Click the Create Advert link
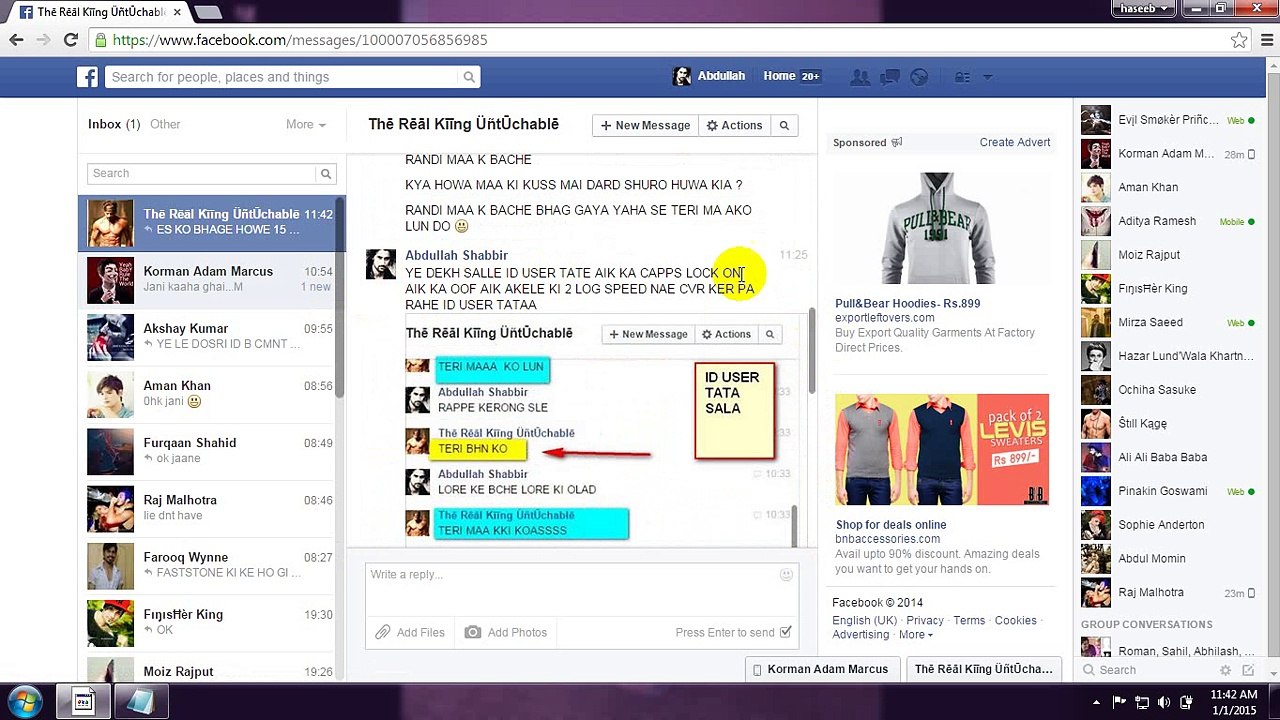The width and height of the screenshot is (1280, 720). 1015,142
